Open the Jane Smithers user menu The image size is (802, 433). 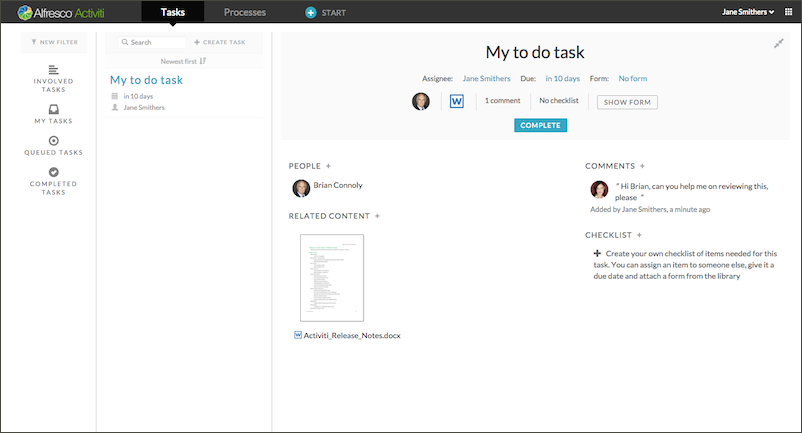[748, 12]
